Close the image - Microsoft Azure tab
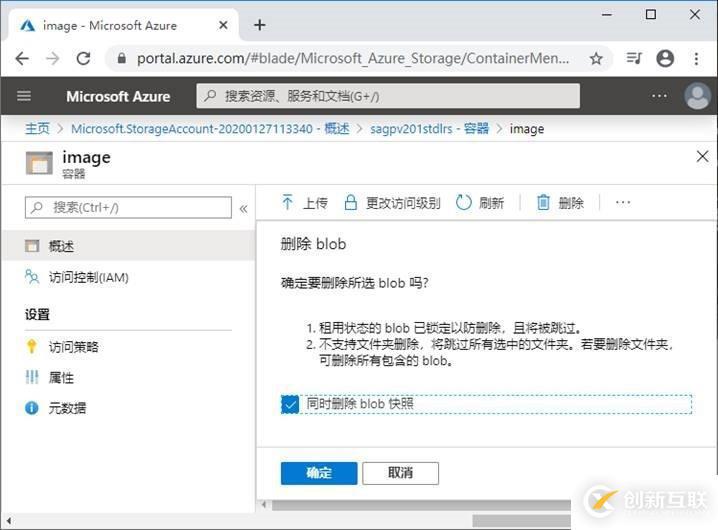 tap(223, 25)
